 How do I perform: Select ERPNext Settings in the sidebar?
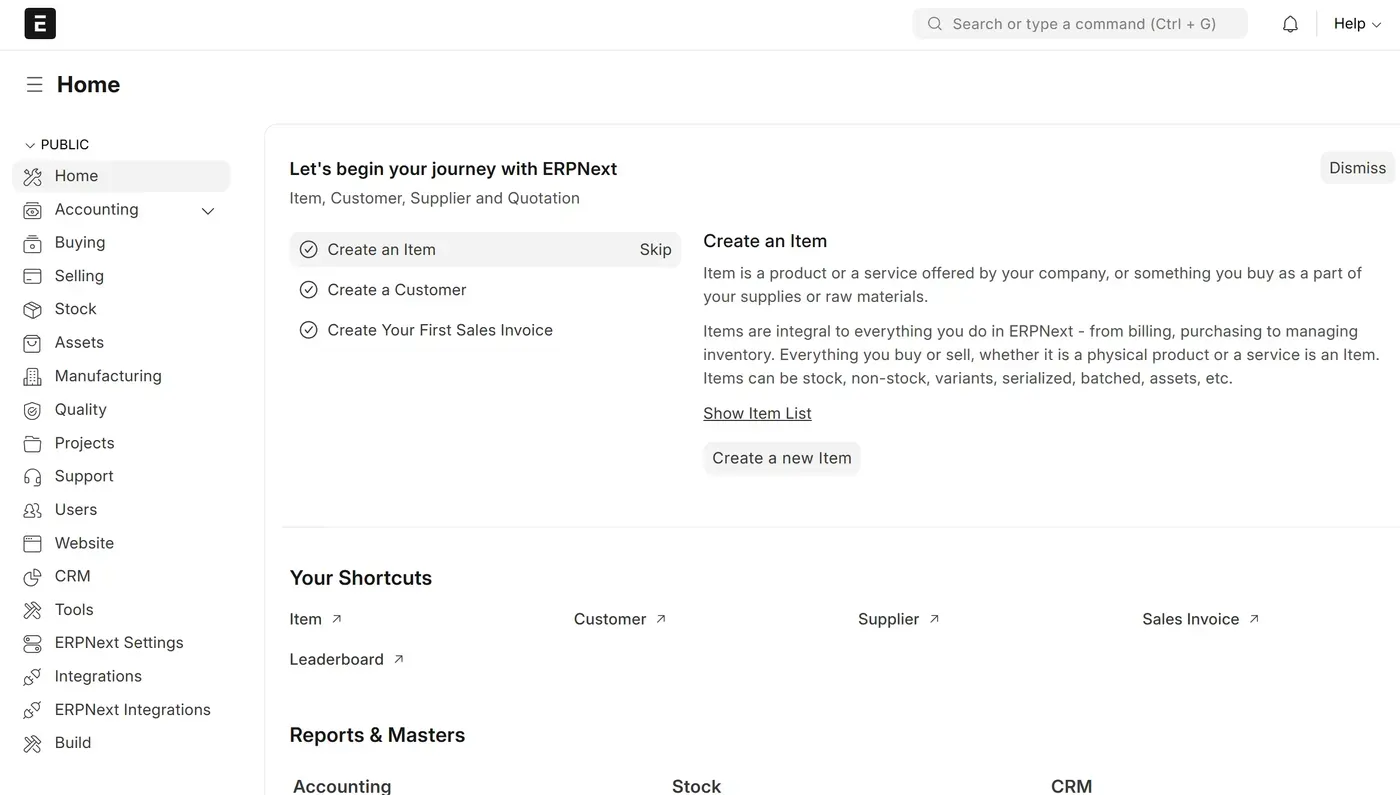[x=119, y=643]
